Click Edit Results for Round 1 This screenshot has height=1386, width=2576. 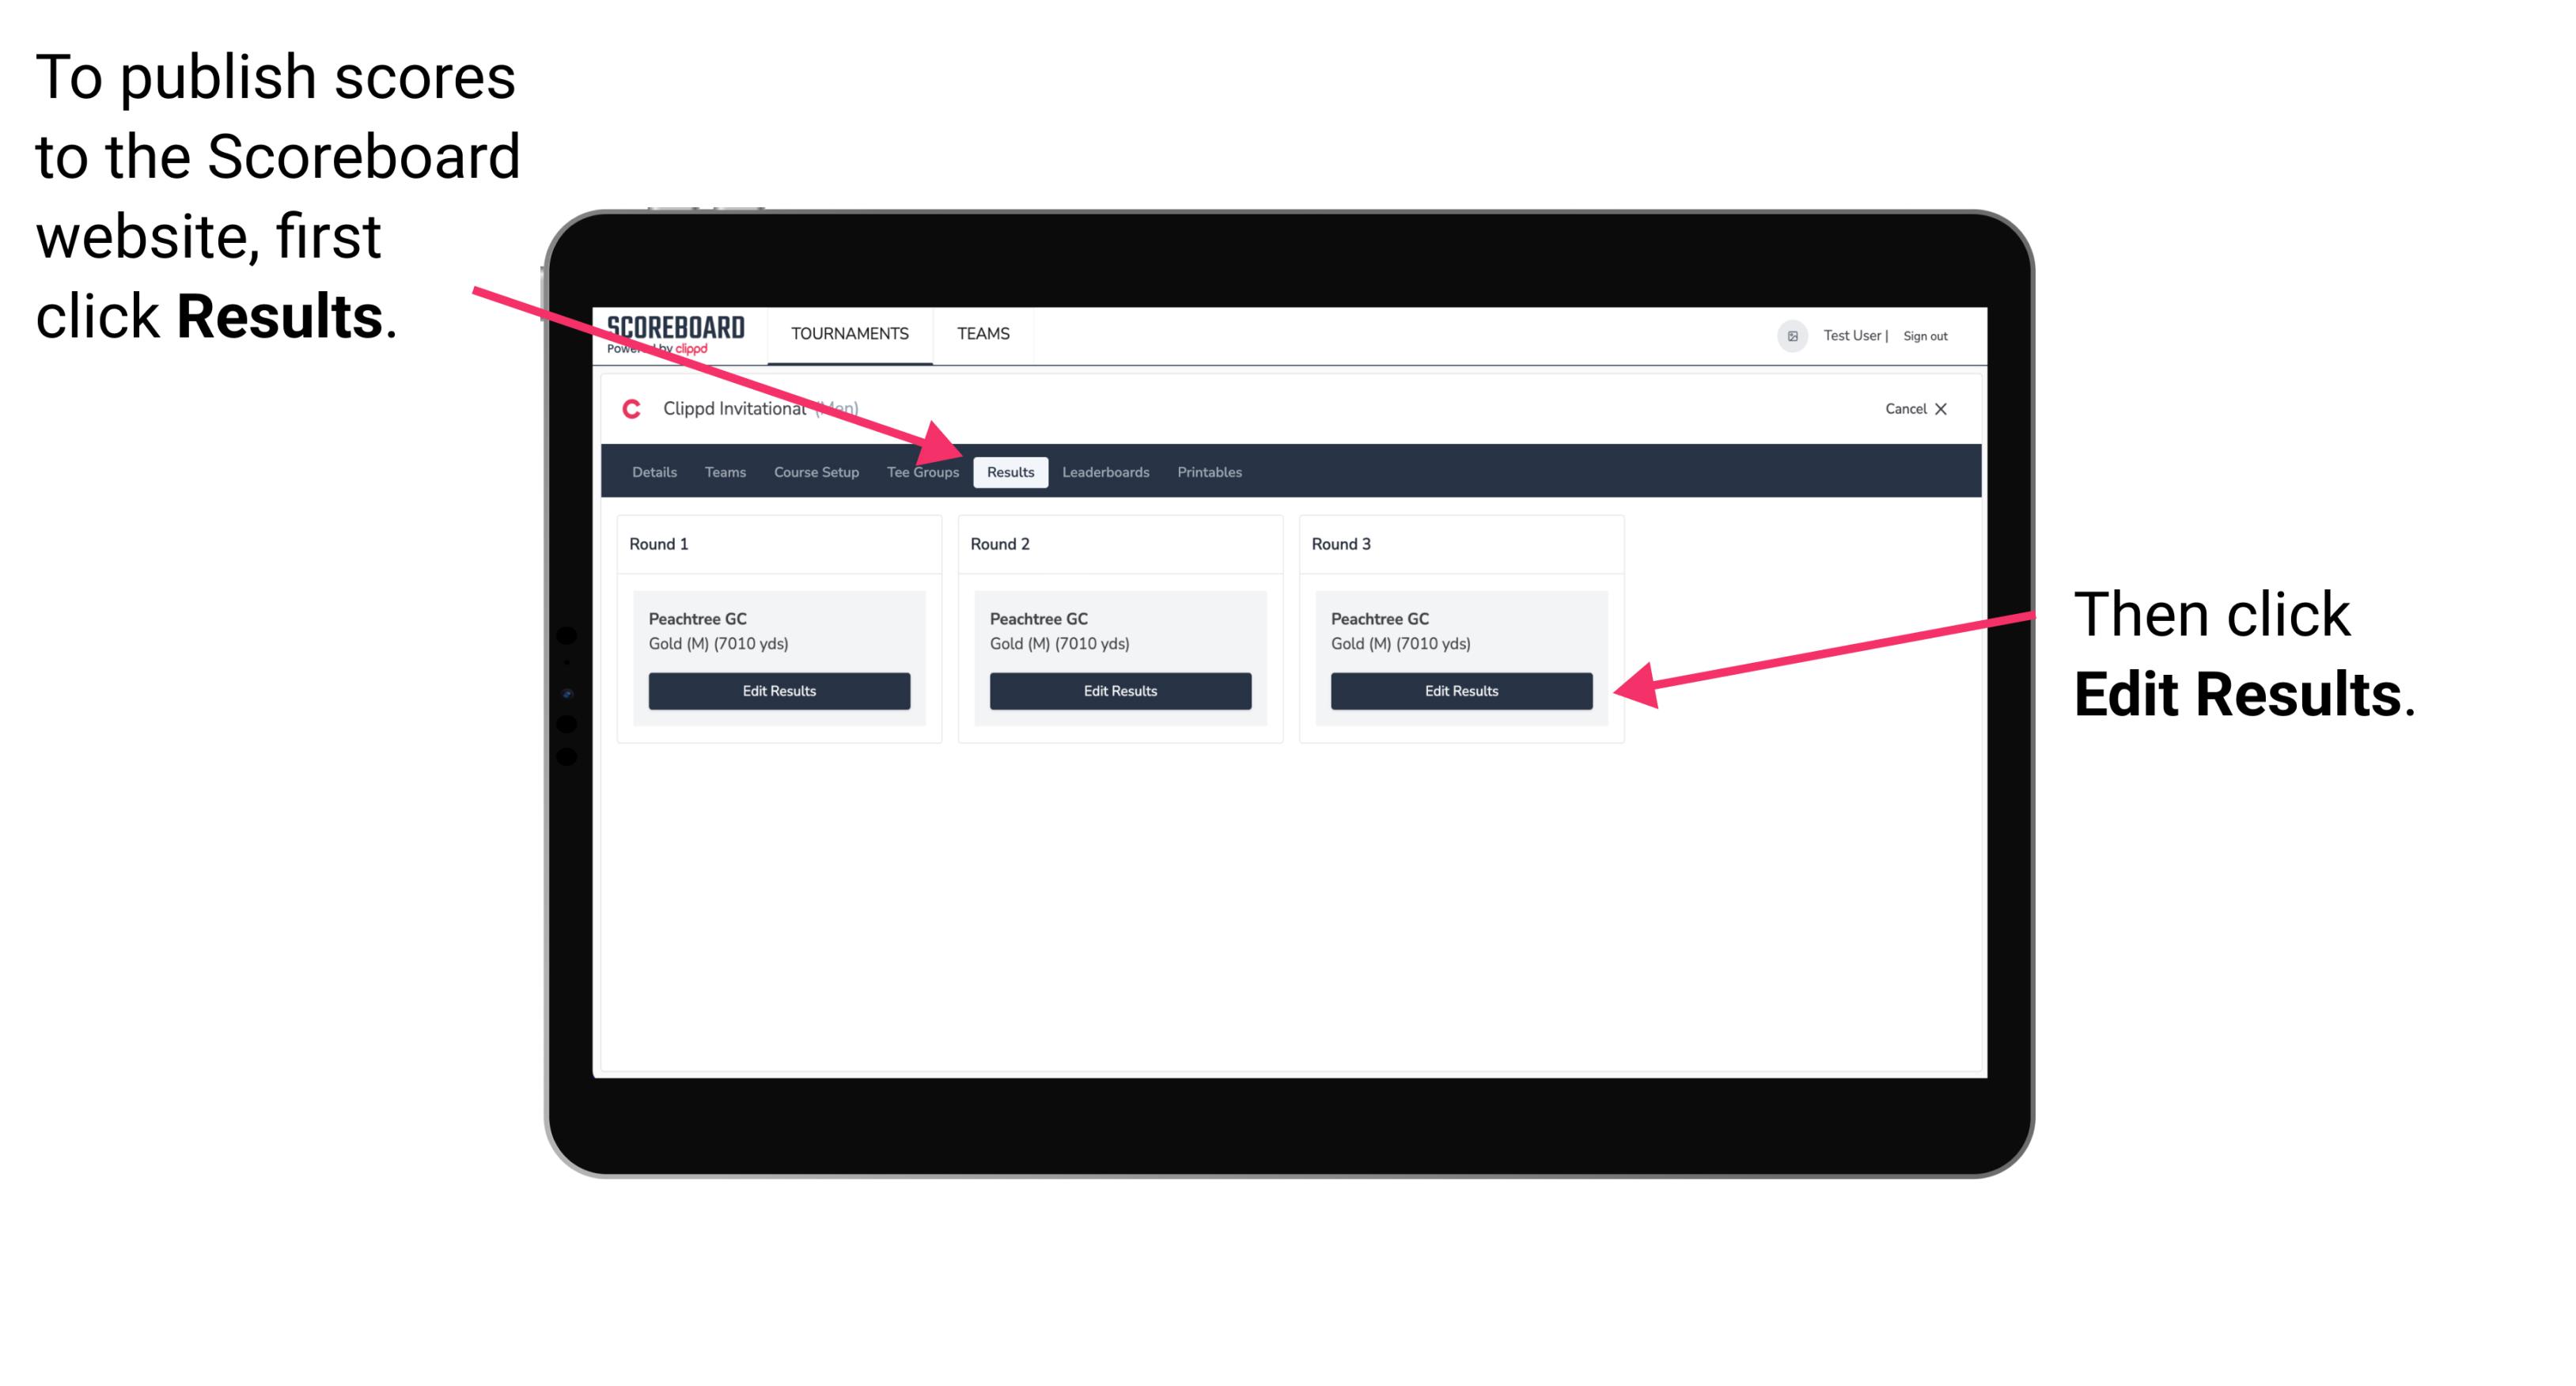(778, 691)
